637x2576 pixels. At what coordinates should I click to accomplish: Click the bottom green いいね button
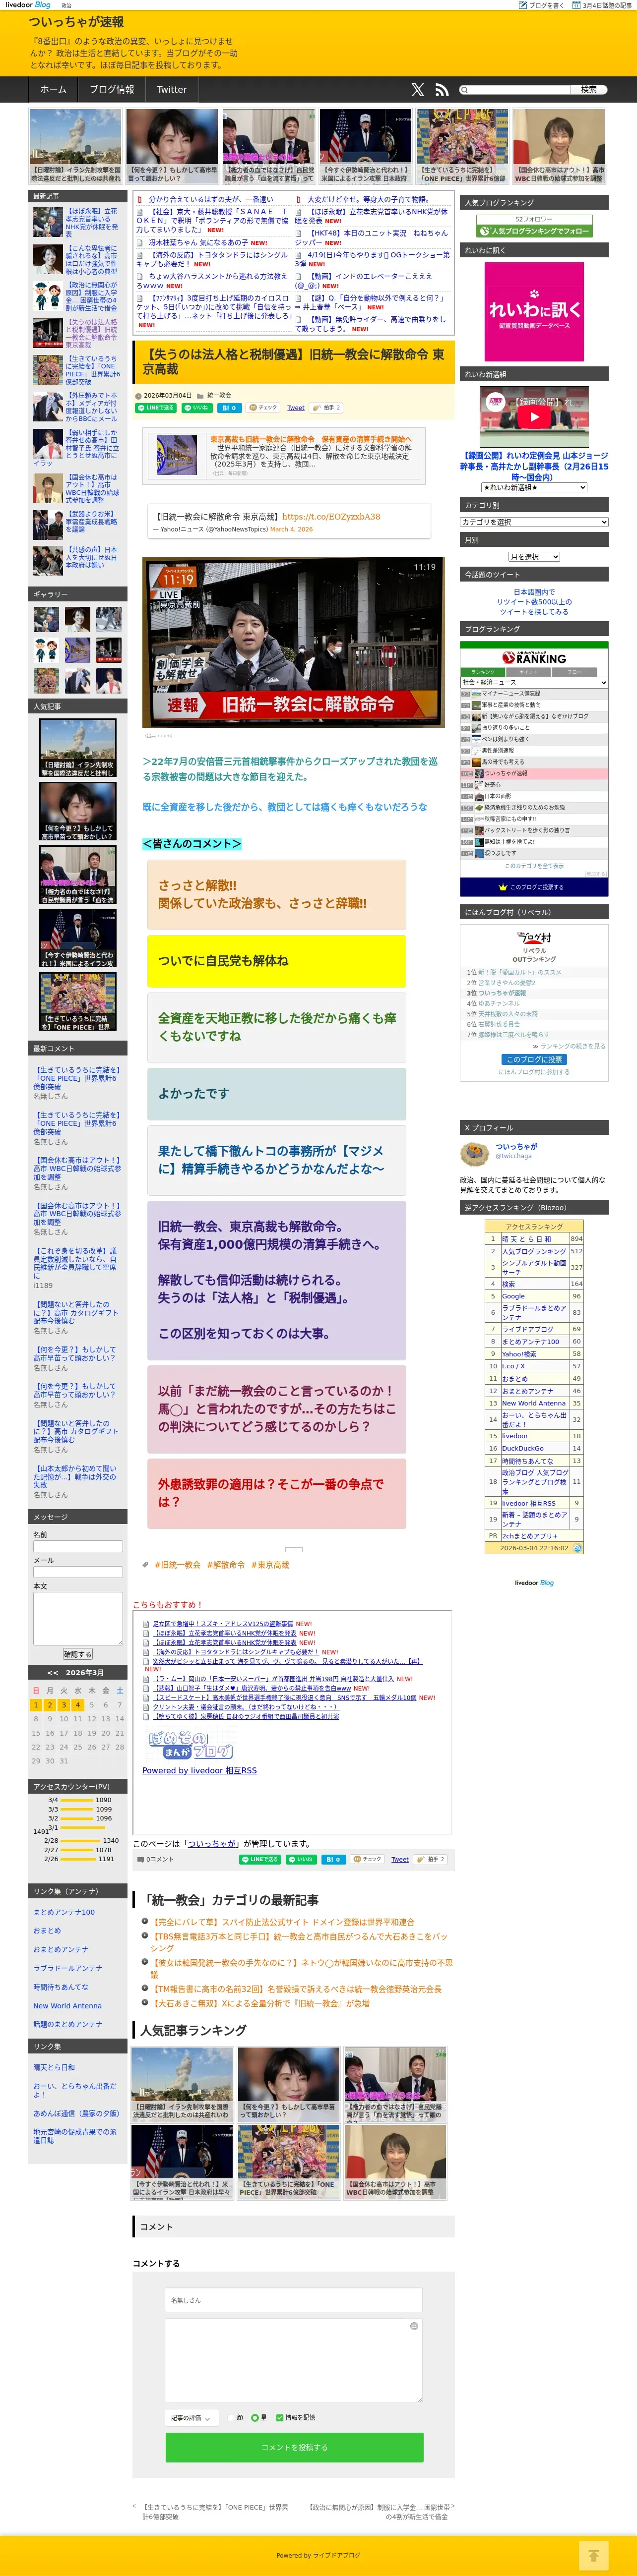[300, 1859]
